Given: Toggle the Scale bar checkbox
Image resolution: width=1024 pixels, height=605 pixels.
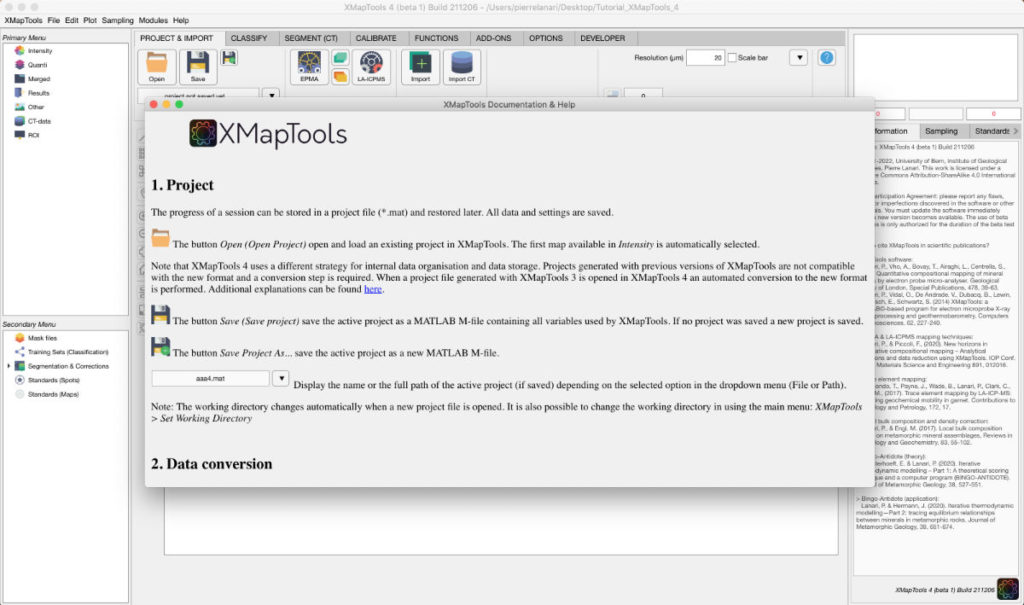Looking at the screenshot, I should 732,57.
